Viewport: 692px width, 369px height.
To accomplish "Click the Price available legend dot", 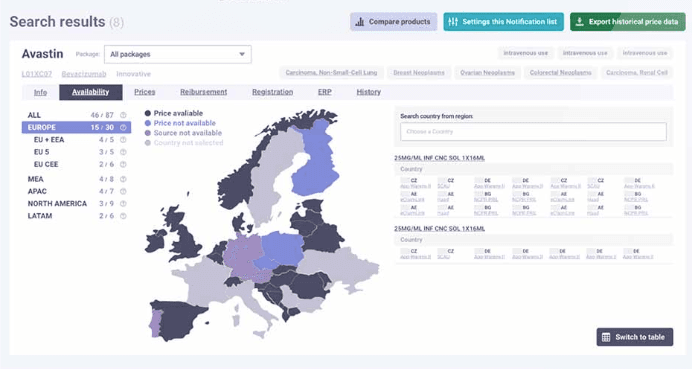I will coord(148,113).
